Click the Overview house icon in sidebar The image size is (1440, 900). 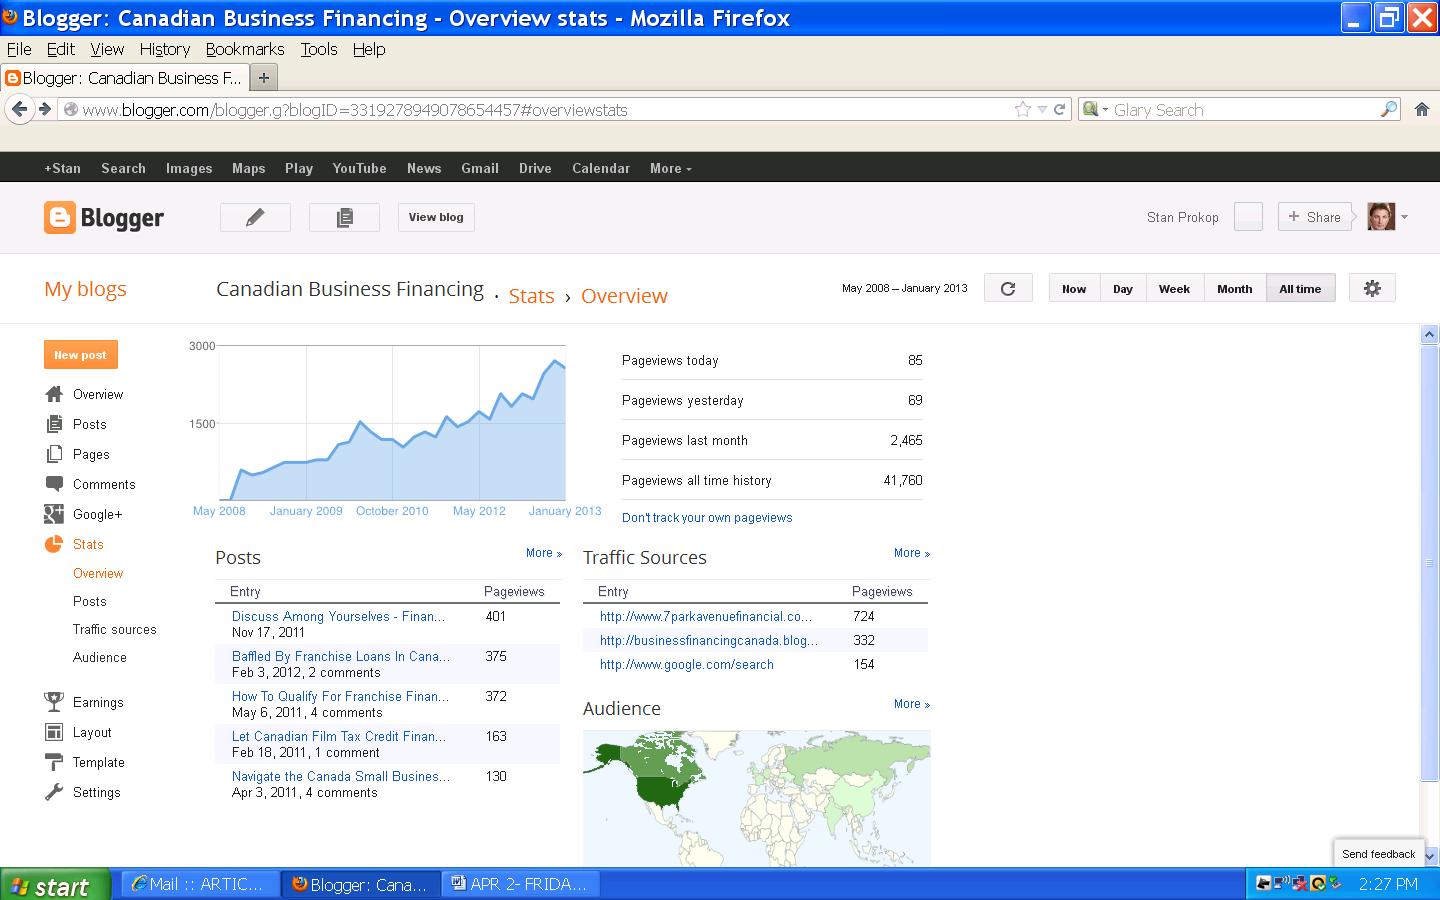(x=54, y=394)
